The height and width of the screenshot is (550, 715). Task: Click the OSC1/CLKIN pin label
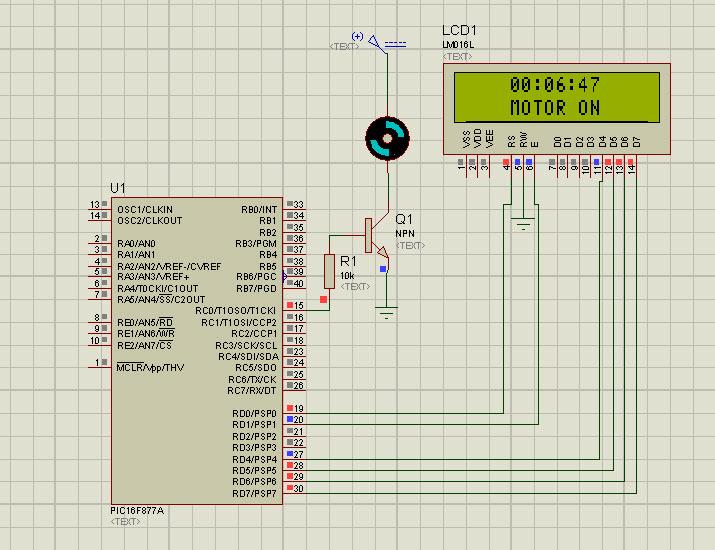coord(145,210)
